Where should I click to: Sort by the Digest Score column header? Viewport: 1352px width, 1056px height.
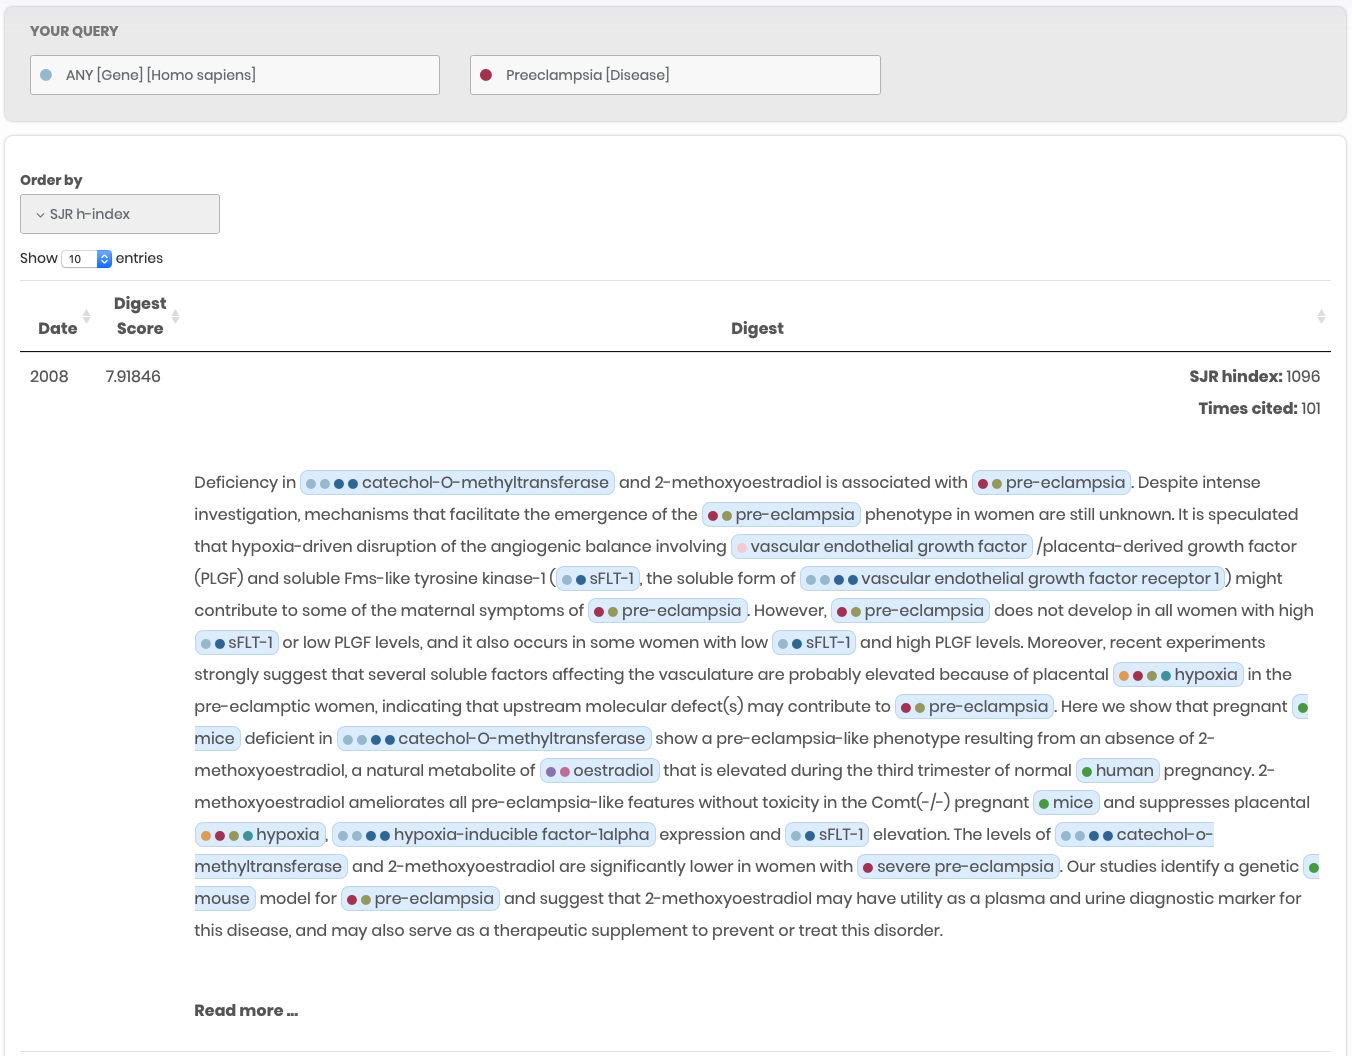[140, 316]
